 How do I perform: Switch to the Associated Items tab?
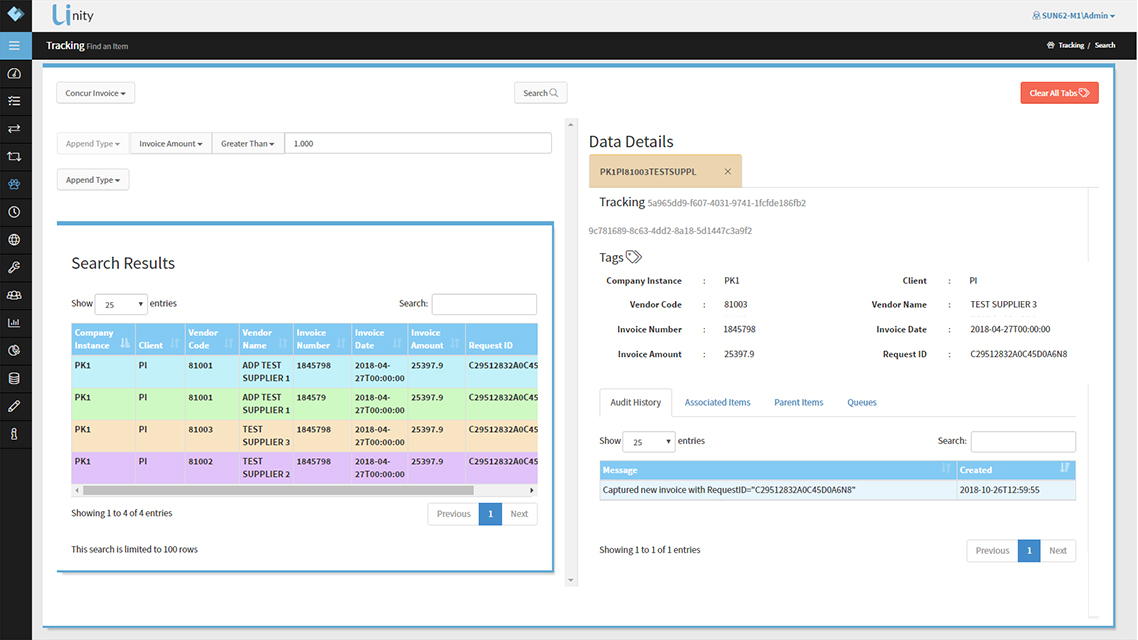[x=717, y=403]
